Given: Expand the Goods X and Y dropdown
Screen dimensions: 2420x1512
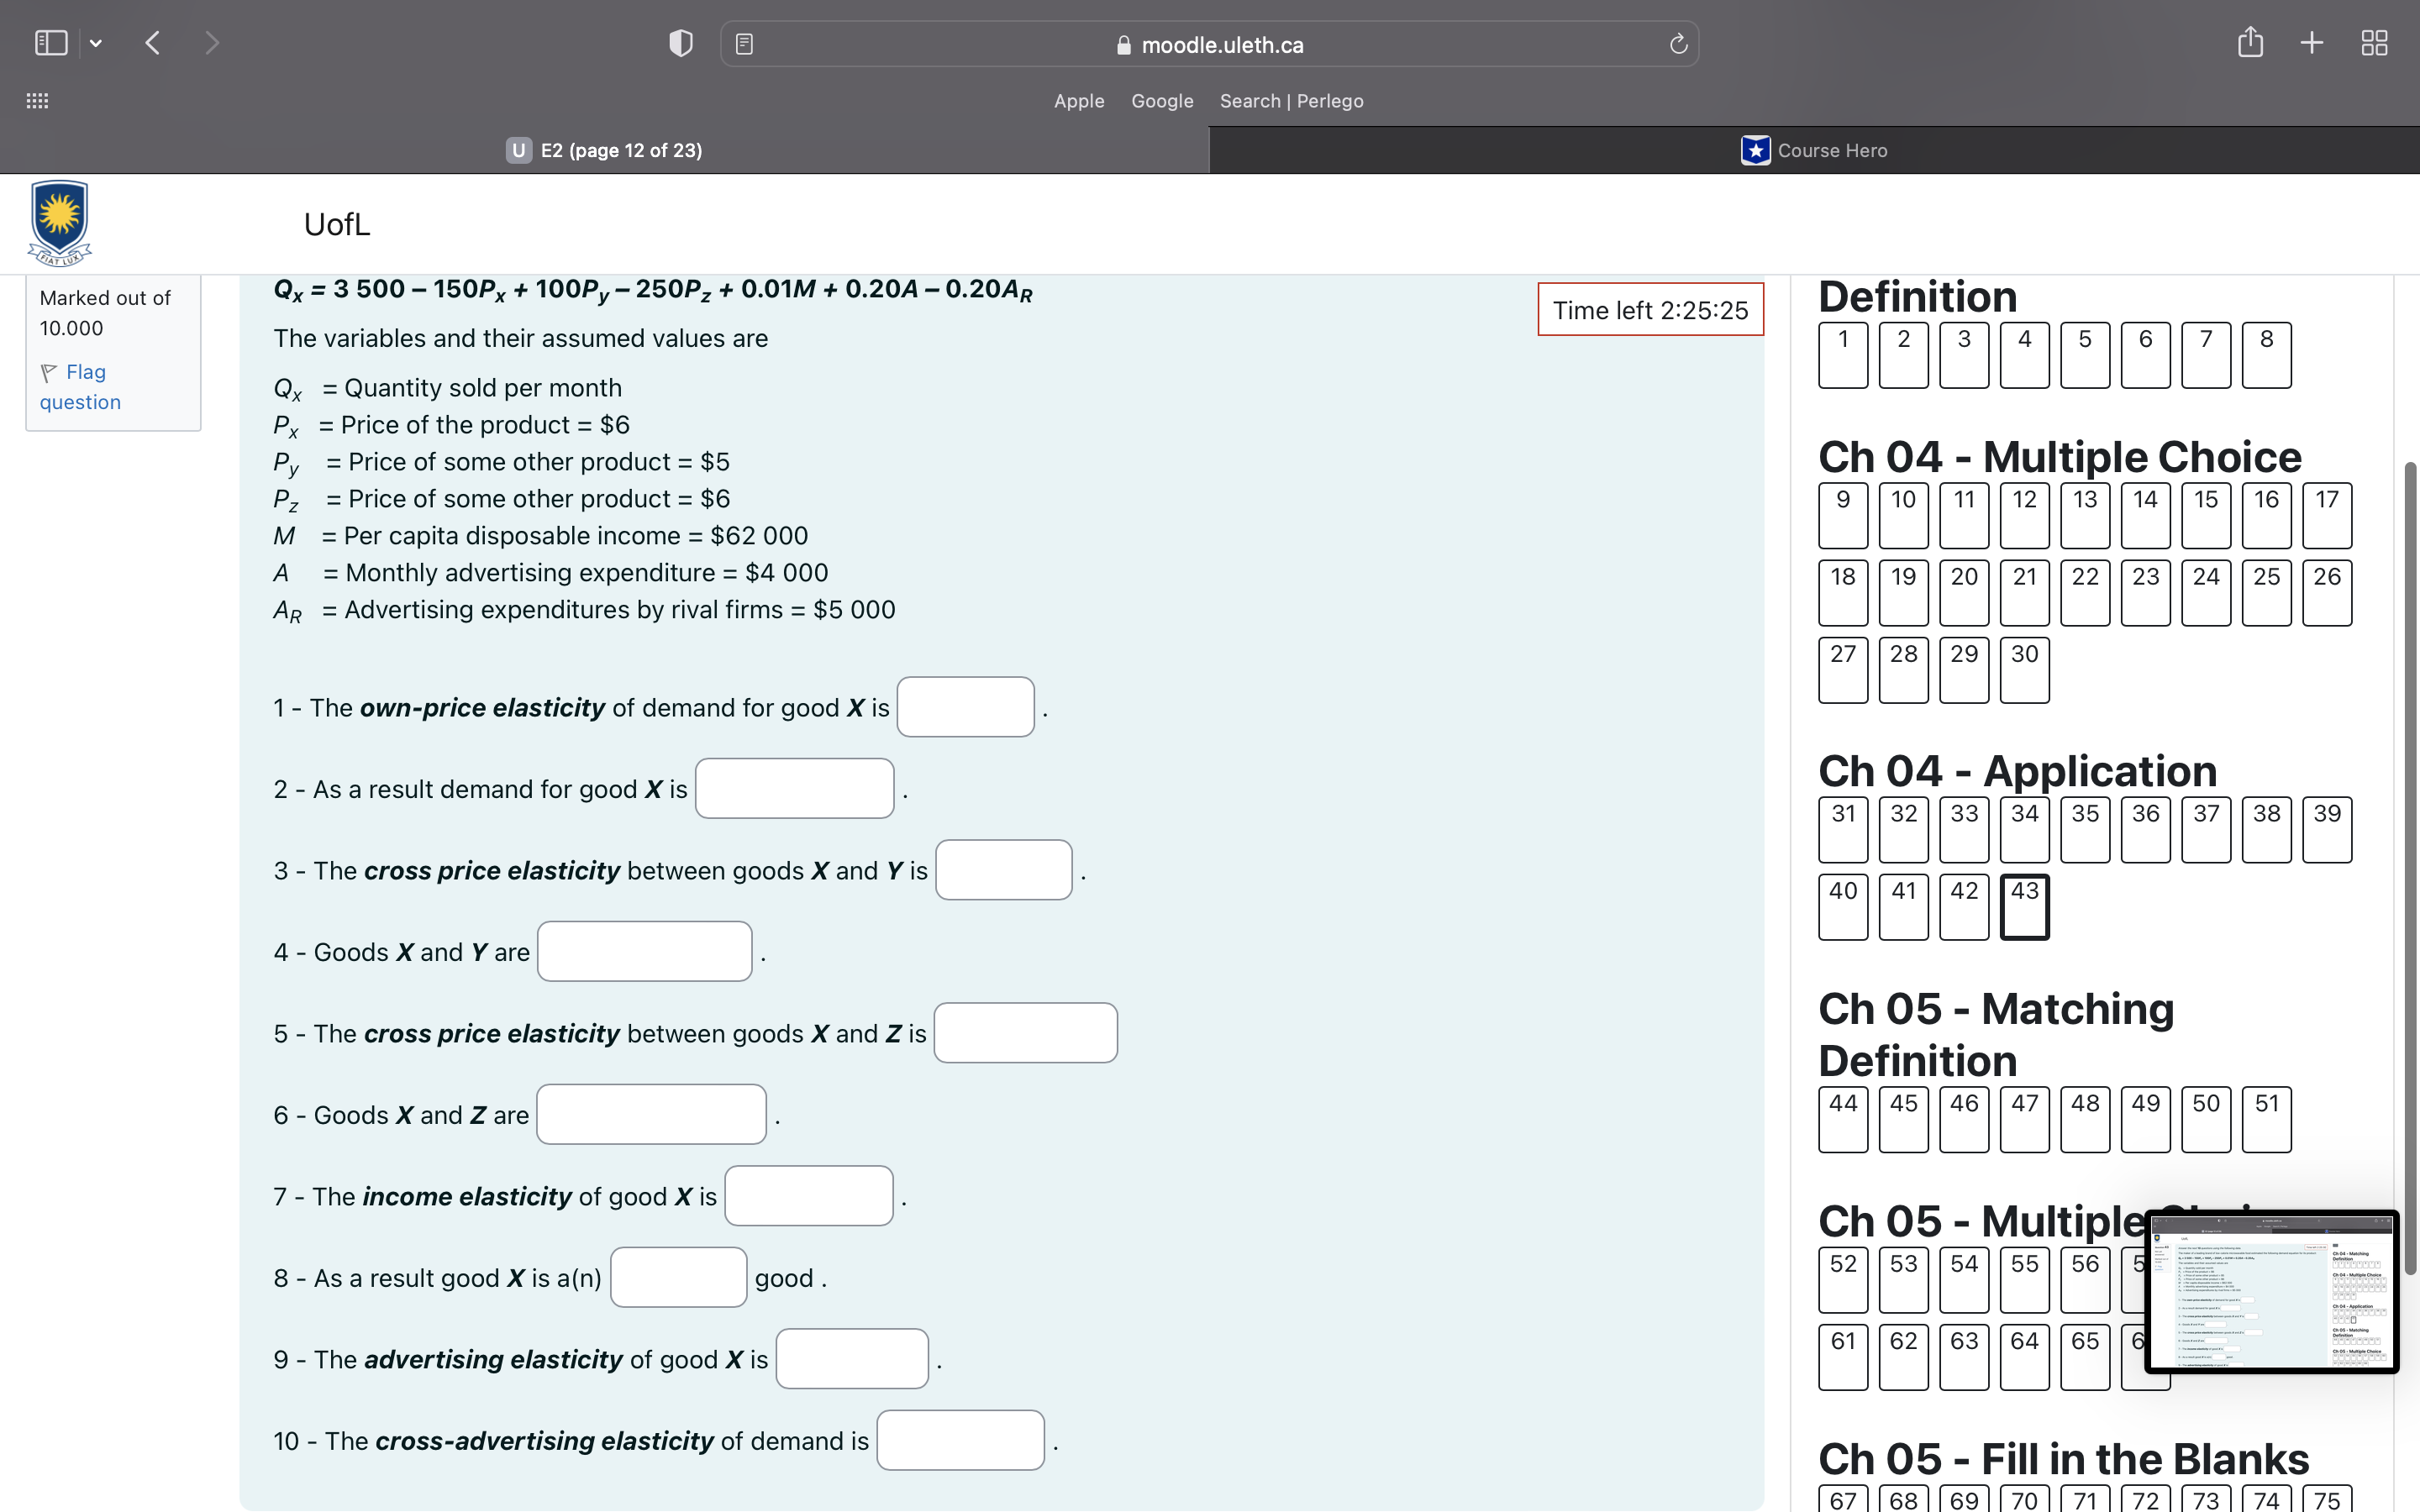Looking at the screenshot, I should coord(644,951).
